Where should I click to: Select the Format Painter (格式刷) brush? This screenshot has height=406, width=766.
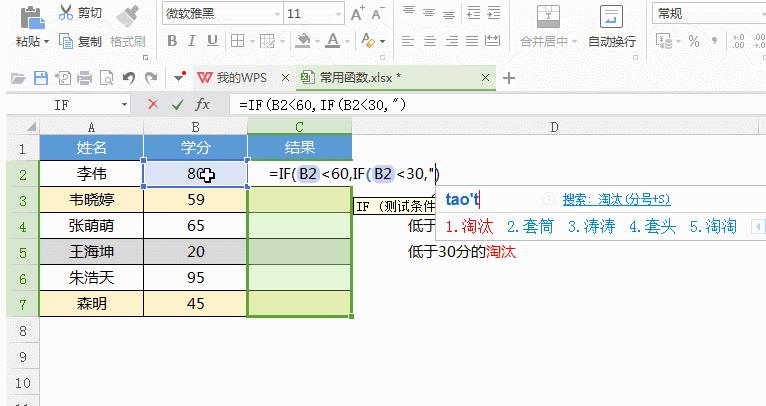point(128,15)
